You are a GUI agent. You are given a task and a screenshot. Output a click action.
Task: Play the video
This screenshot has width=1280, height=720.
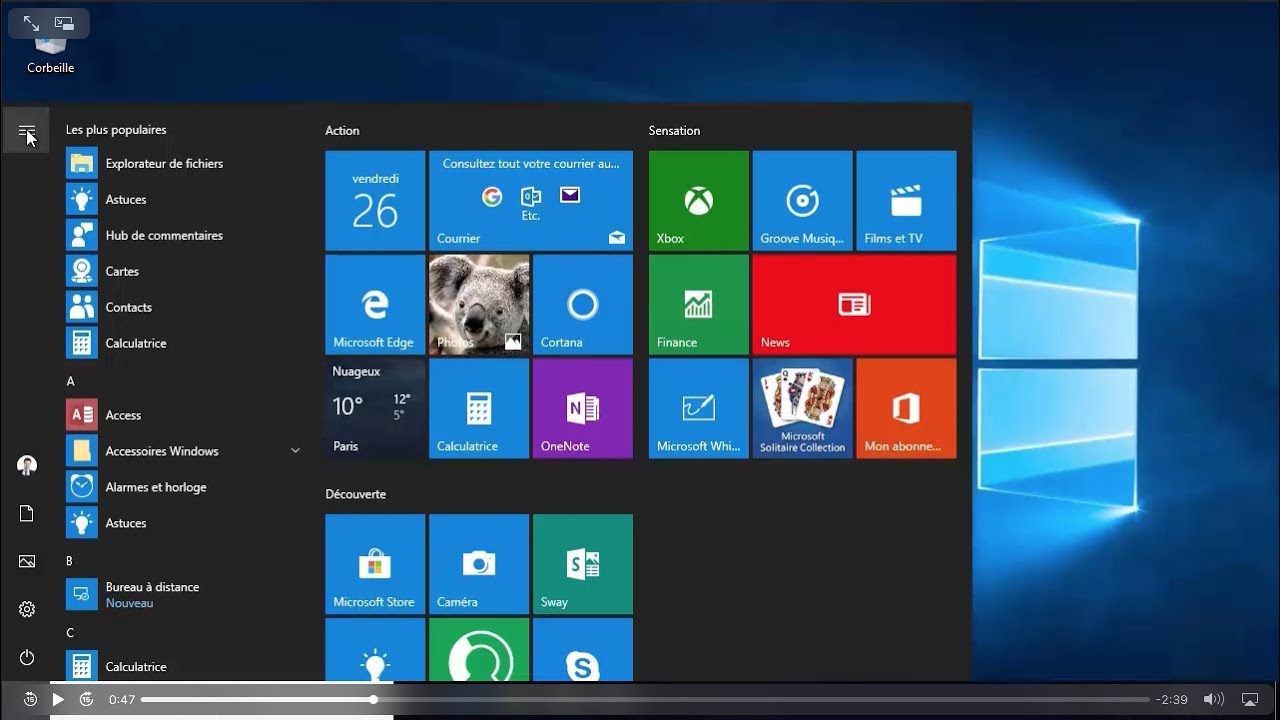58,700
